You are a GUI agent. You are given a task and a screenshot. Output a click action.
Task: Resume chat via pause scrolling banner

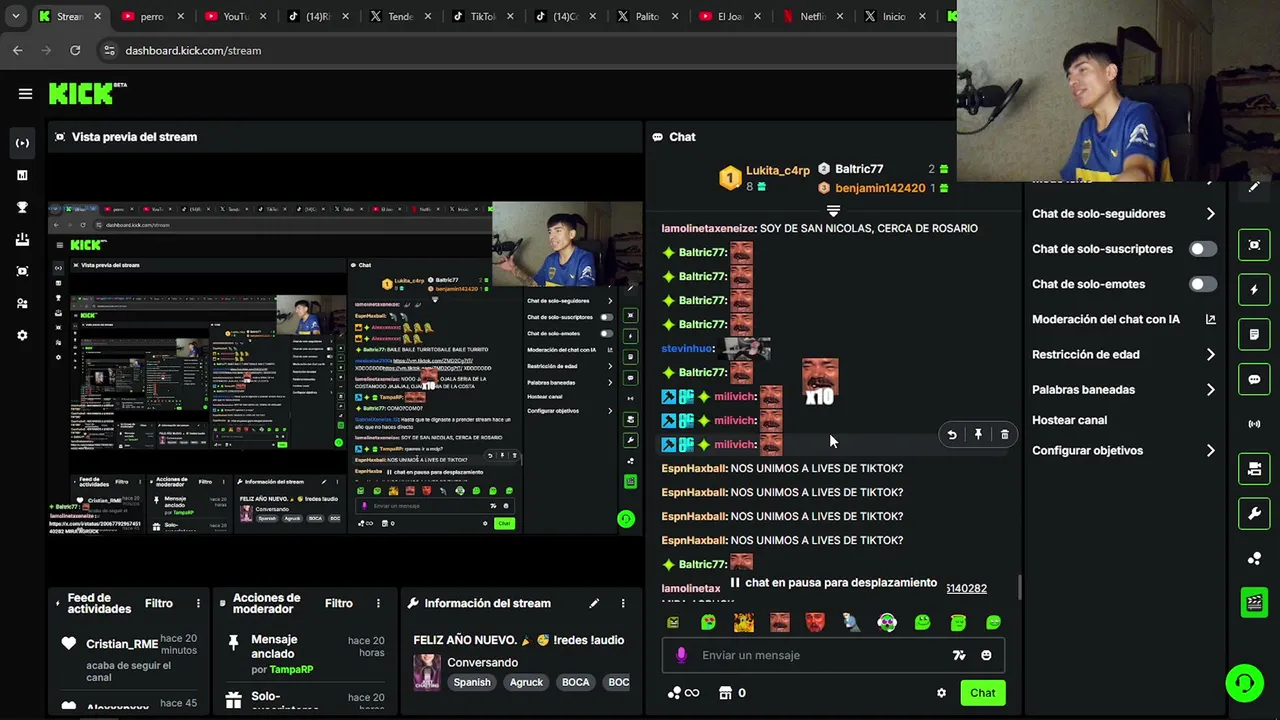833,583
